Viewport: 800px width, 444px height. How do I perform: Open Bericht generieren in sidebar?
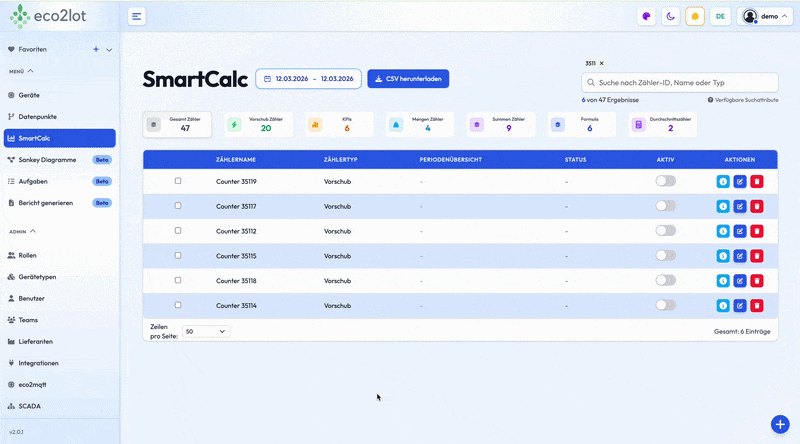(x=60, y=203)
